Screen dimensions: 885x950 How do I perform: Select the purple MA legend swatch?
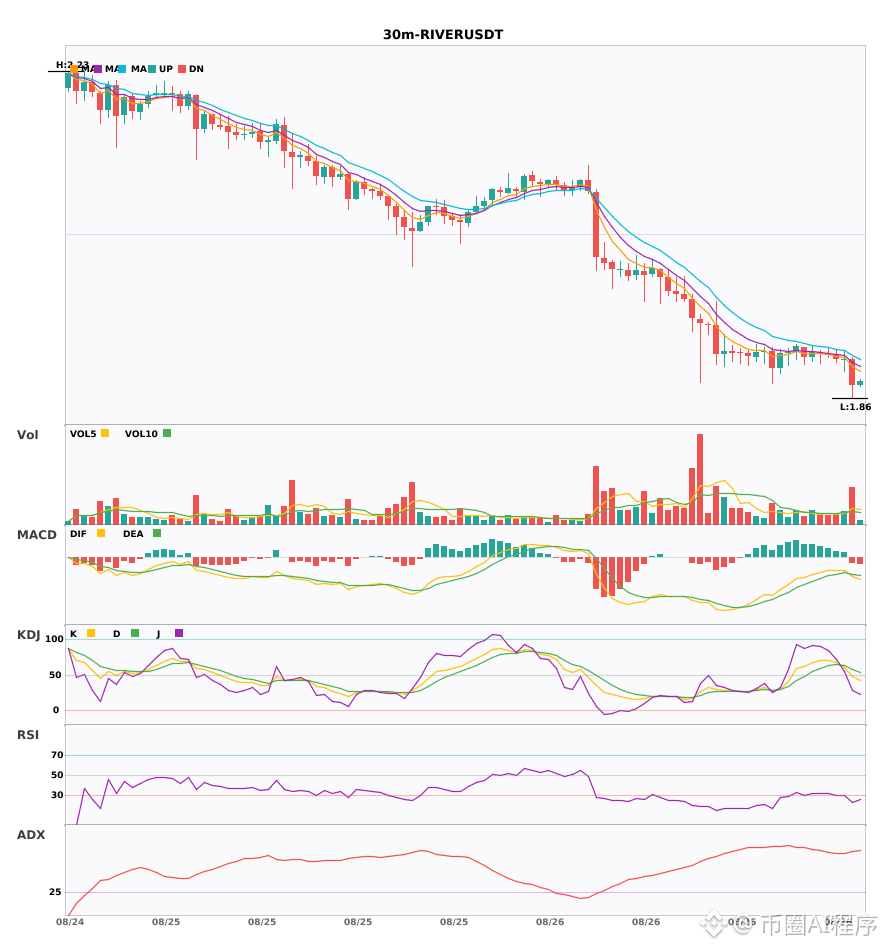coord(98,69)
